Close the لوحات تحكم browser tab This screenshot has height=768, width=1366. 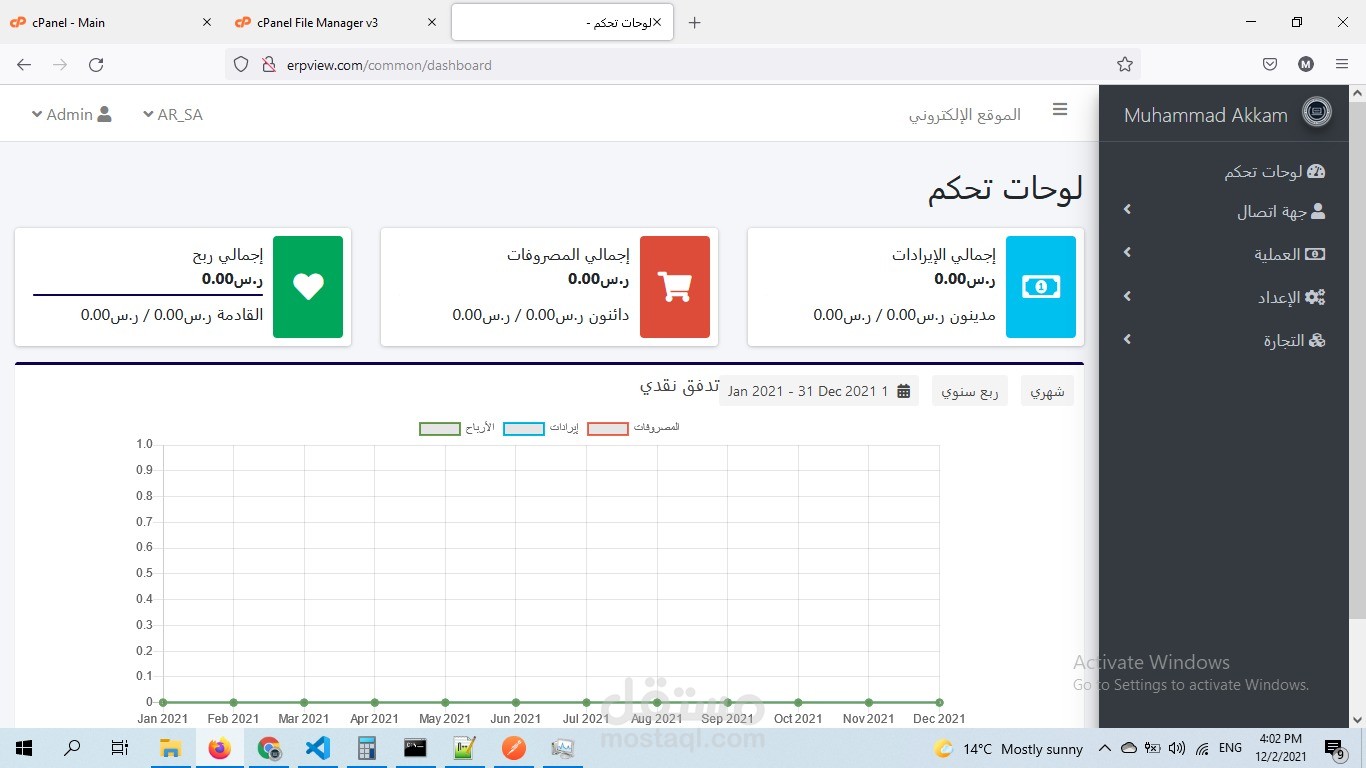657,22
